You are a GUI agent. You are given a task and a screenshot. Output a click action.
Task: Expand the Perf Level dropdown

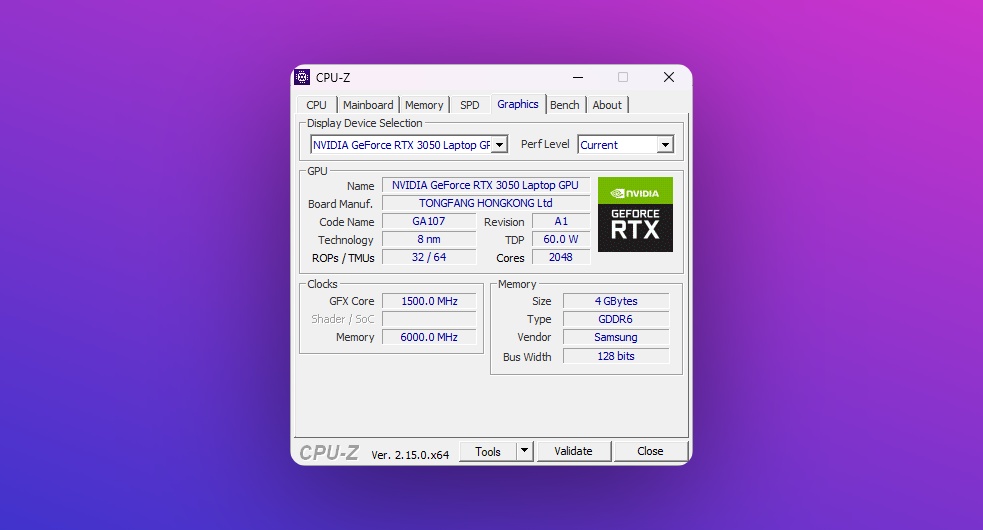[665, 145]
